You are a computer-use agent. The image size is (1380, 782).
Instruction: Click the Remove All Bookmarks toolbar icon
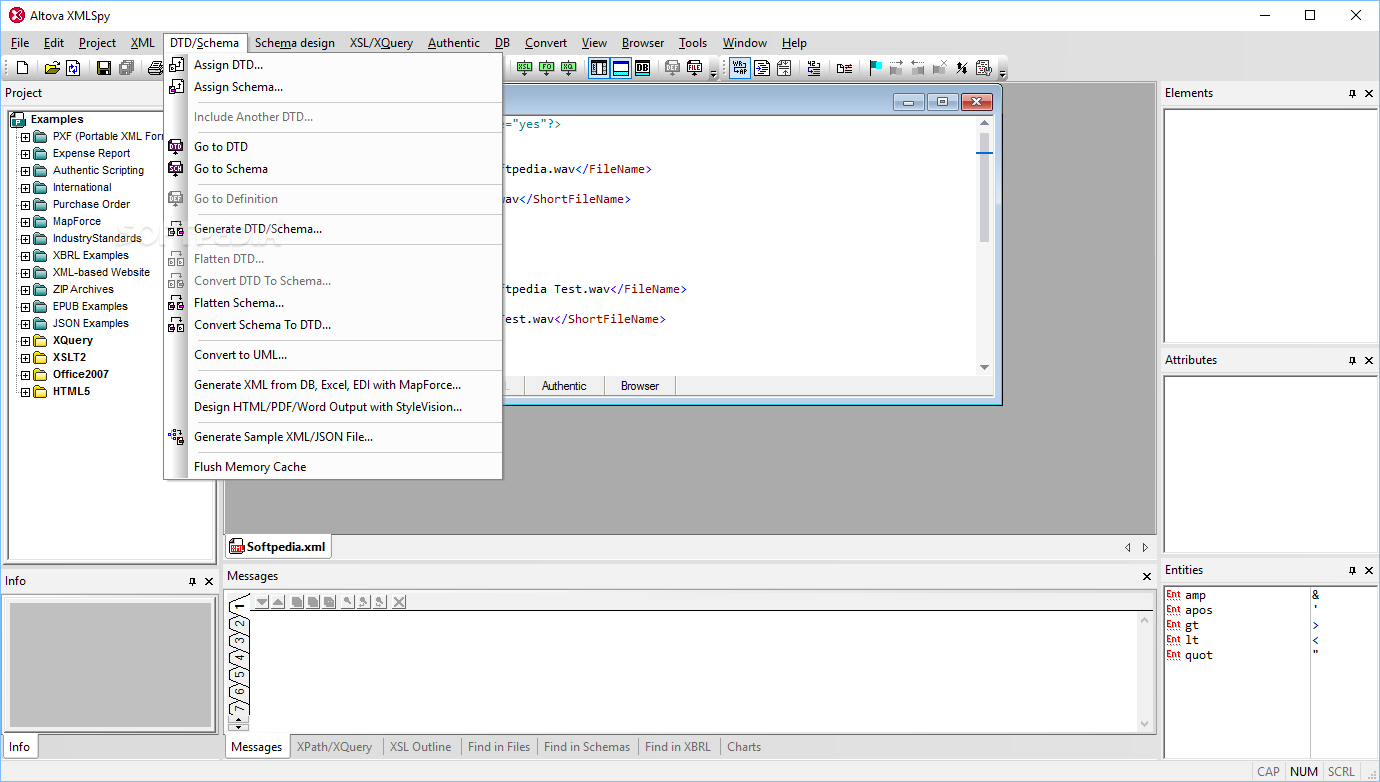(x=940, y=68)
